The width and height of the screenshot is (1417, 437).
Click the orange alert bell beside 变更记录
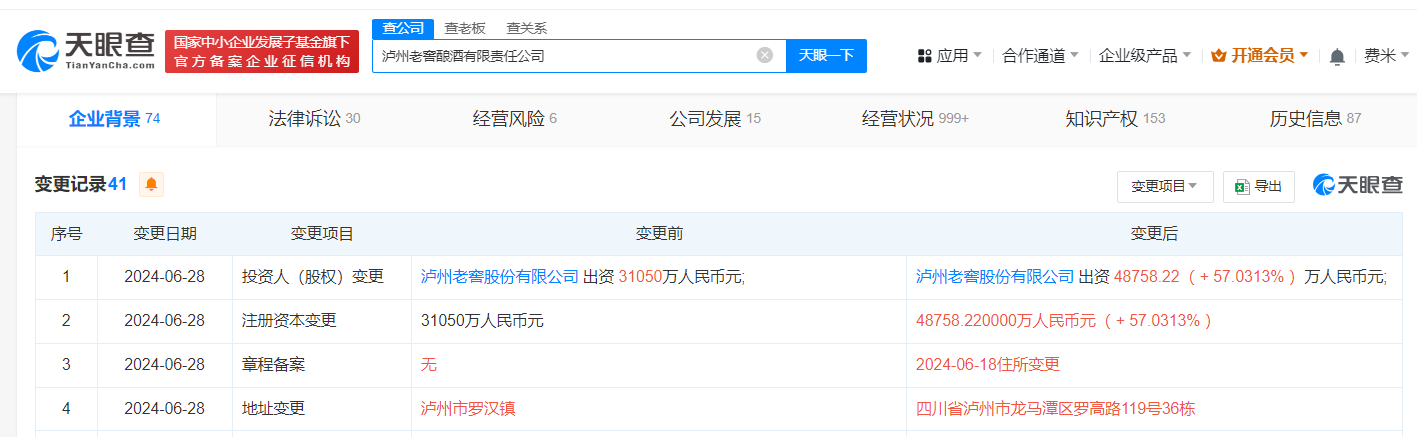tap(151, 184)
